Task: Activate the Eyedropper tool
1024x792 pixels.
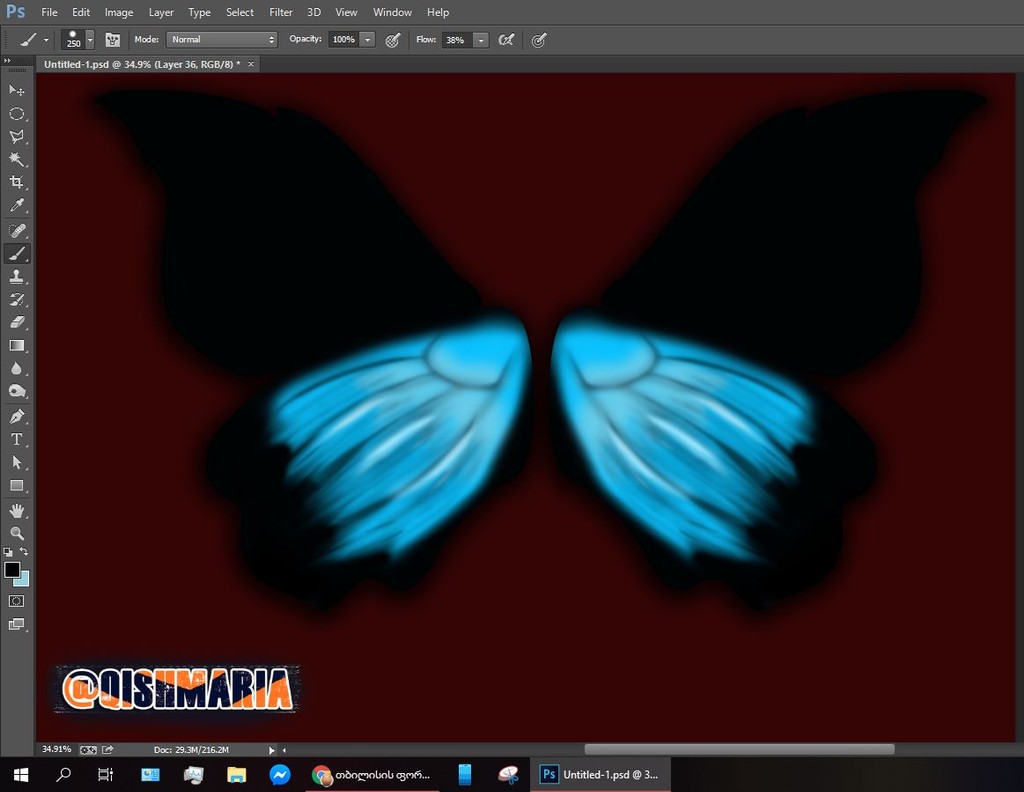Action: 17,206
